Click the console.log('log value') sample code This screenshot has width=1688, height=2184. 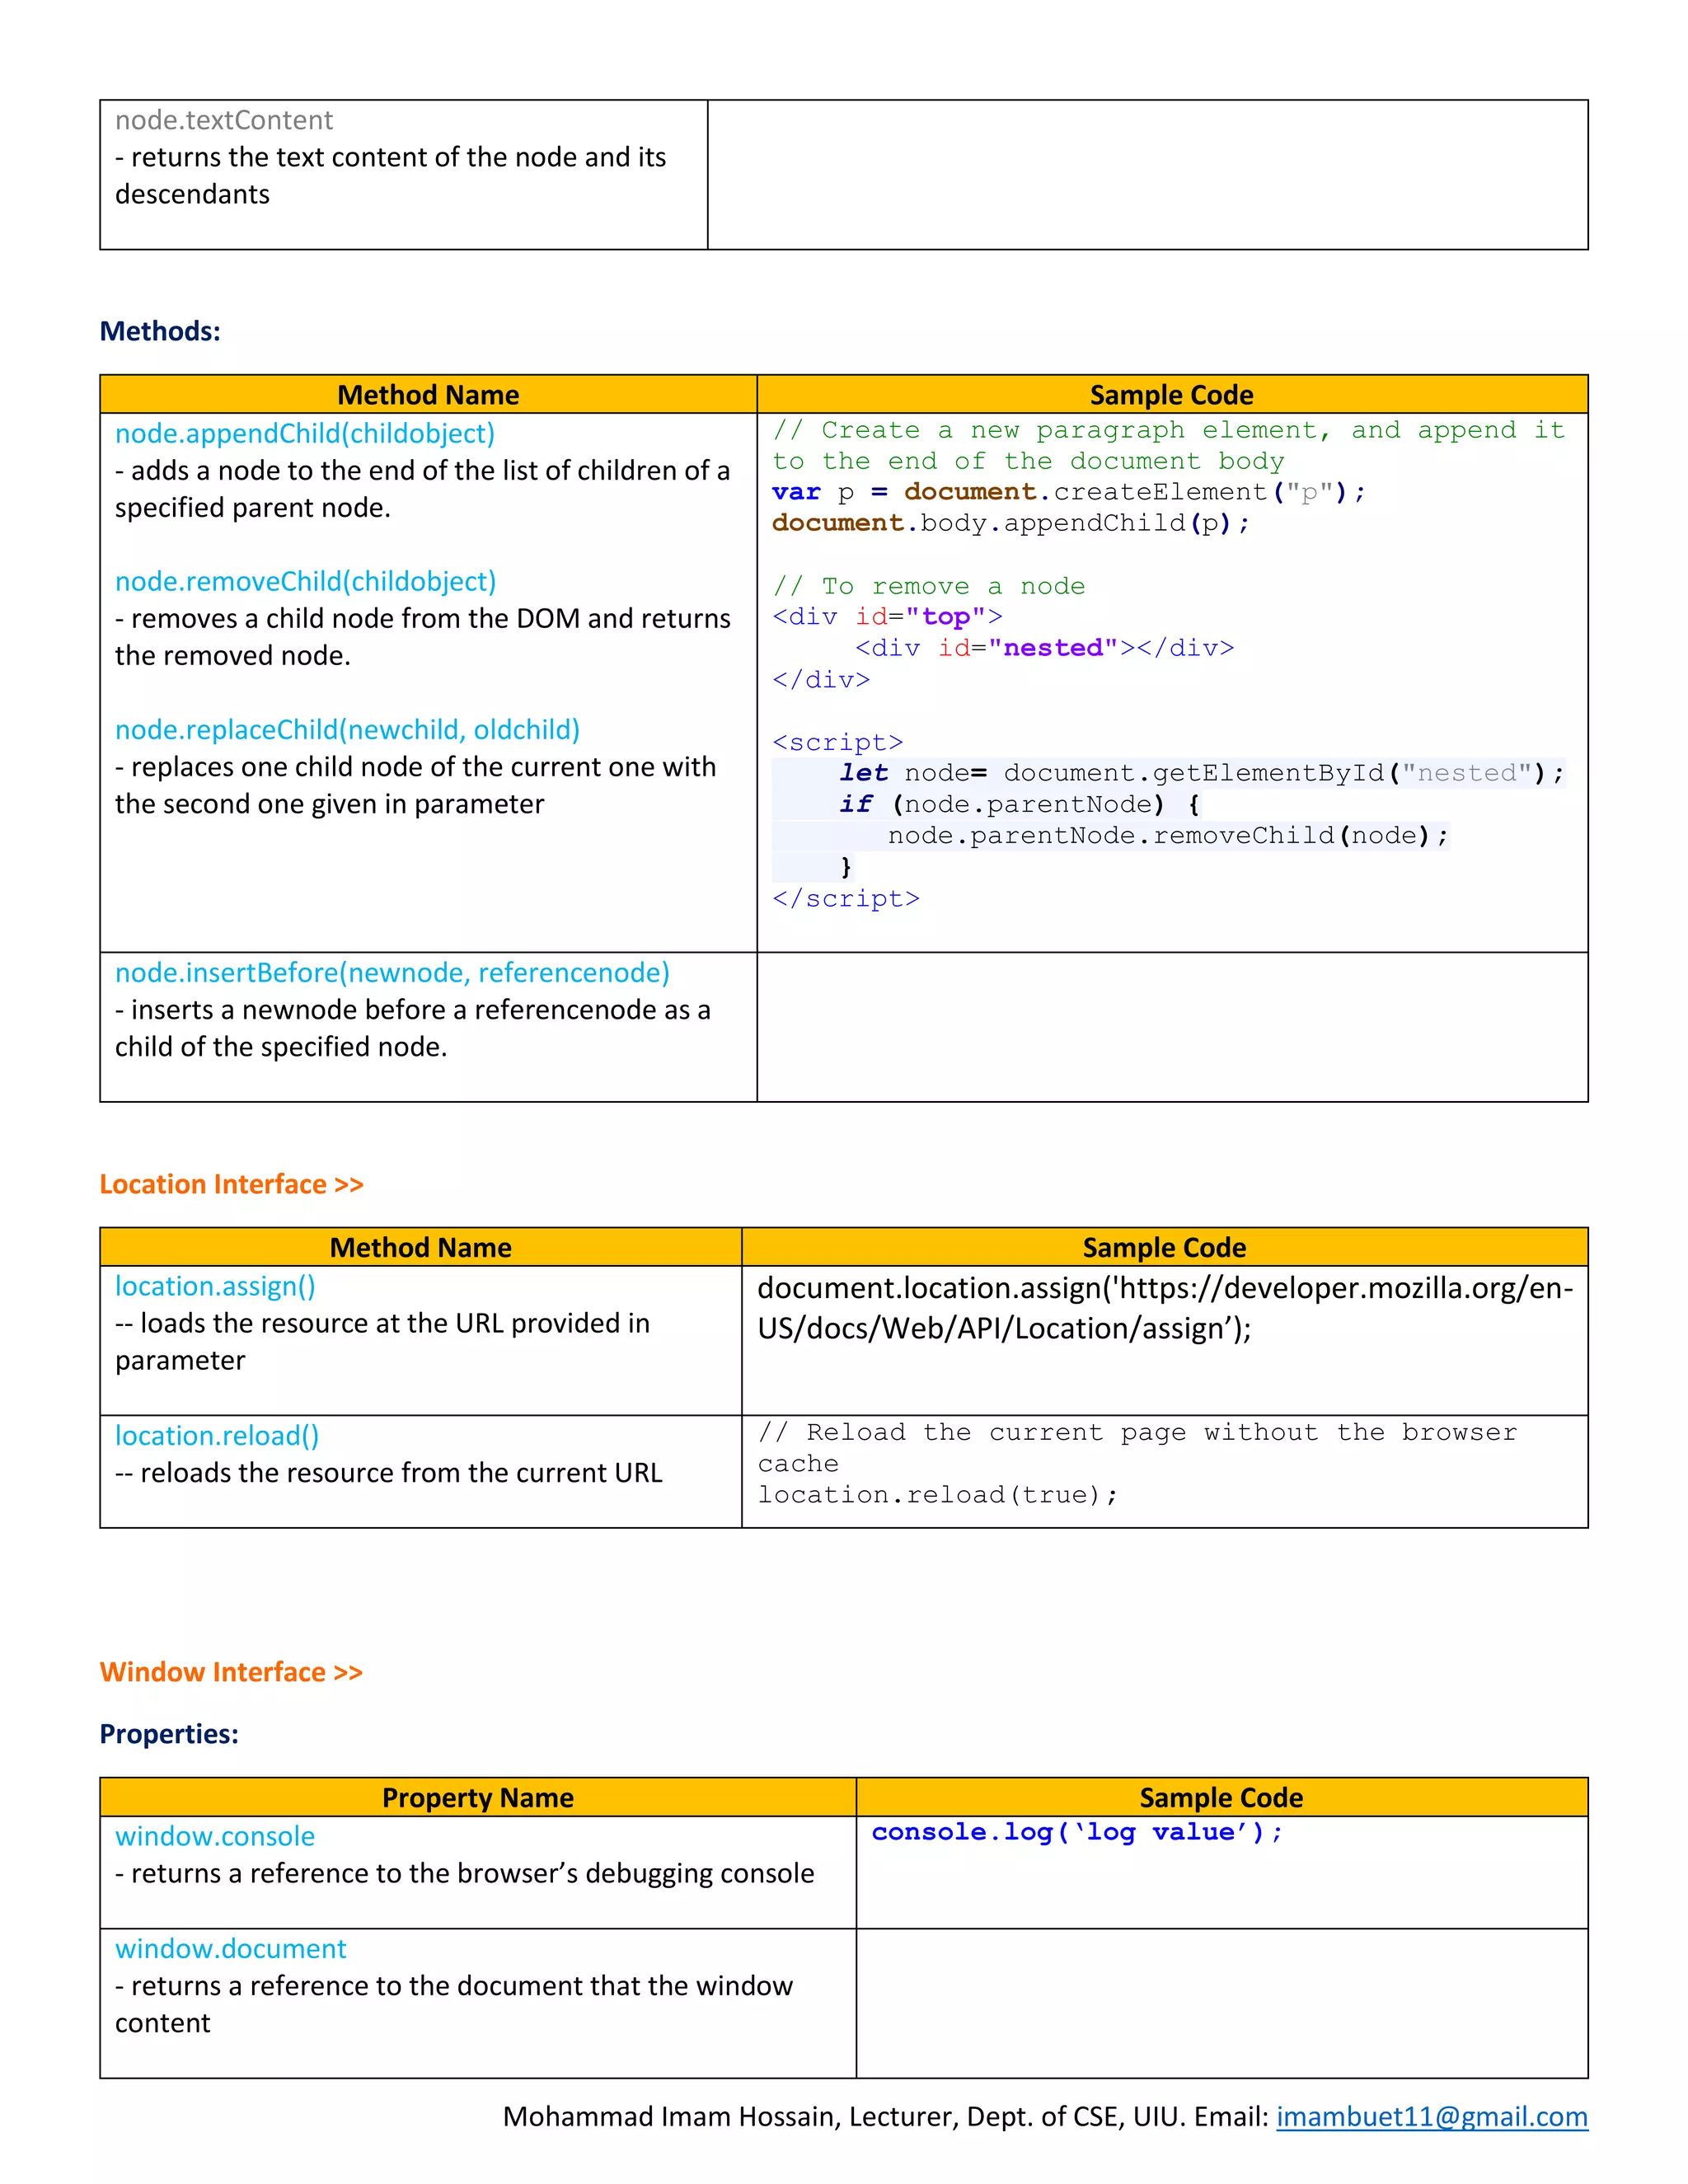[x=1076, y=1832]
